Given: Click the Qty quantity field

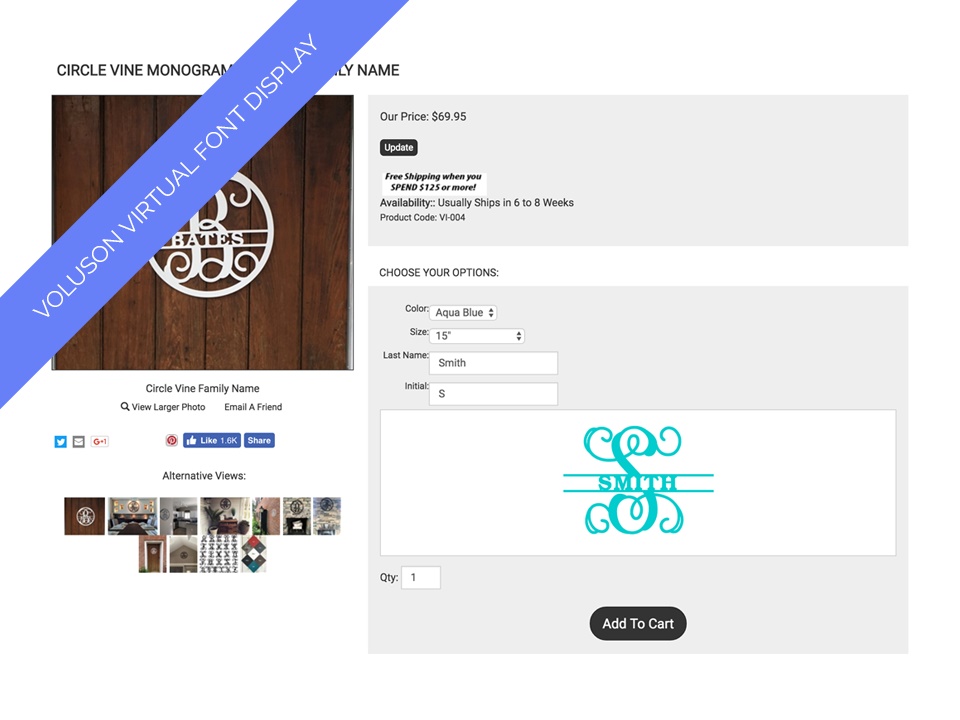Looking at the screenshot, I should [421, 577].
